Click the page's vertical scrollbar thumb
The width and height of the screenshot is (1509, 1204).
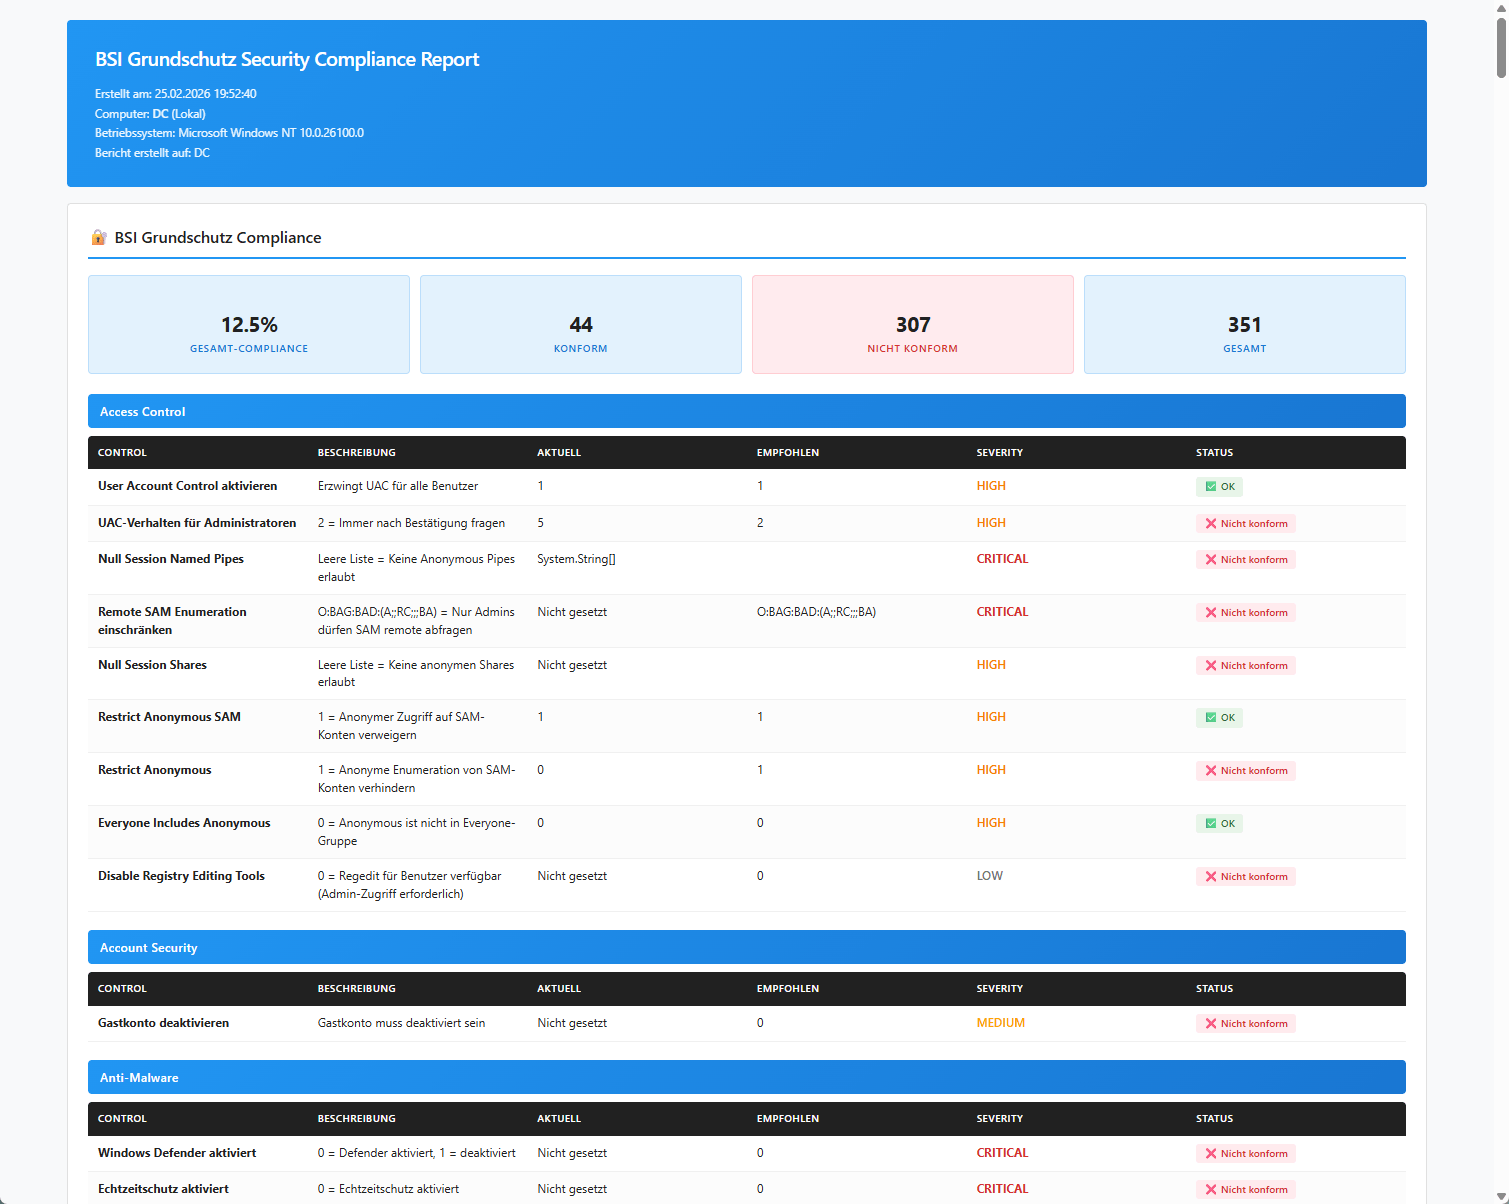tap(1501, 46)
